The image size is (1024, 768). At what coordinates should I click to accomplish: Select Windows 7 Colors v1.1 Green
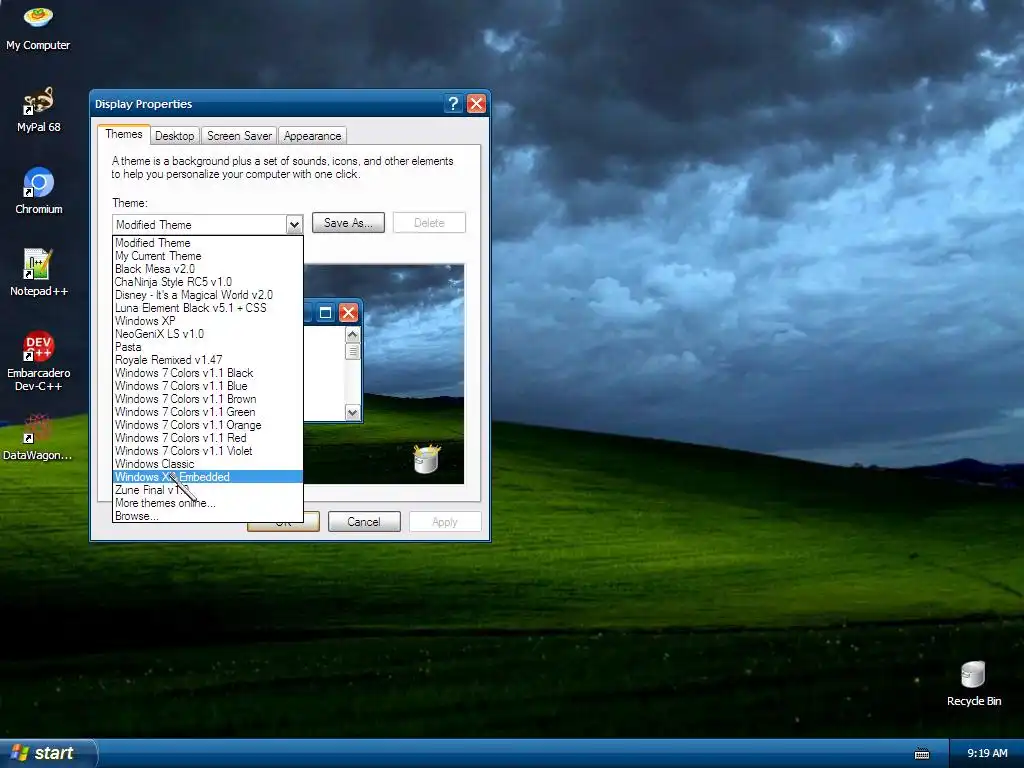tap(208, 412)
